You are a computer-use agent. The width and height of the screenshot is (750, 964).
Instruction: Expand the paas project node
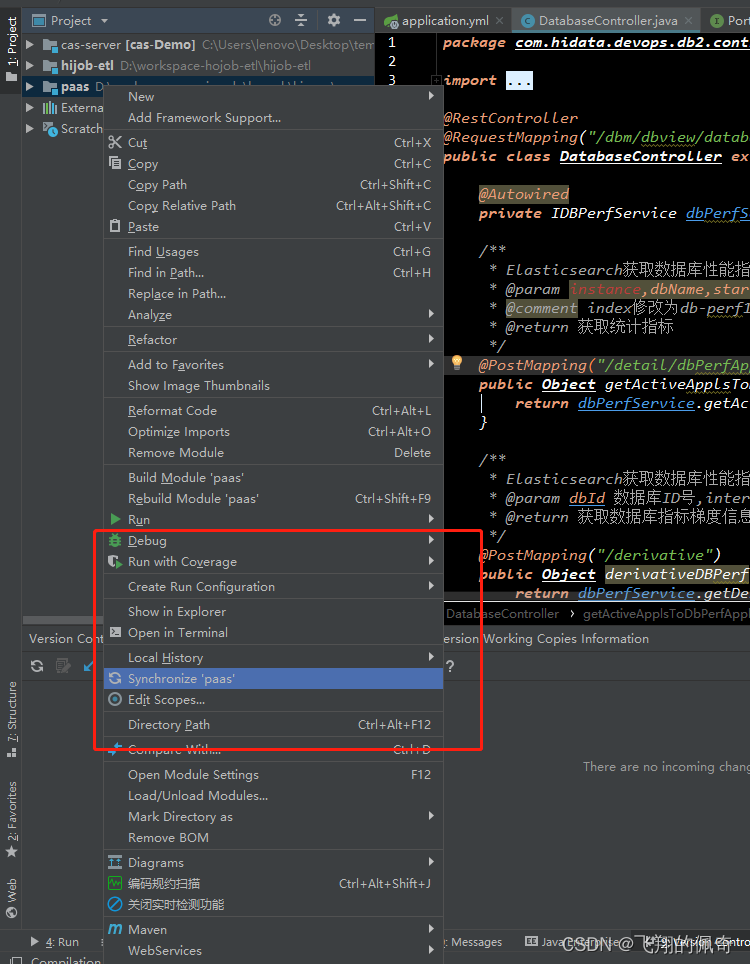coord(30,87)
